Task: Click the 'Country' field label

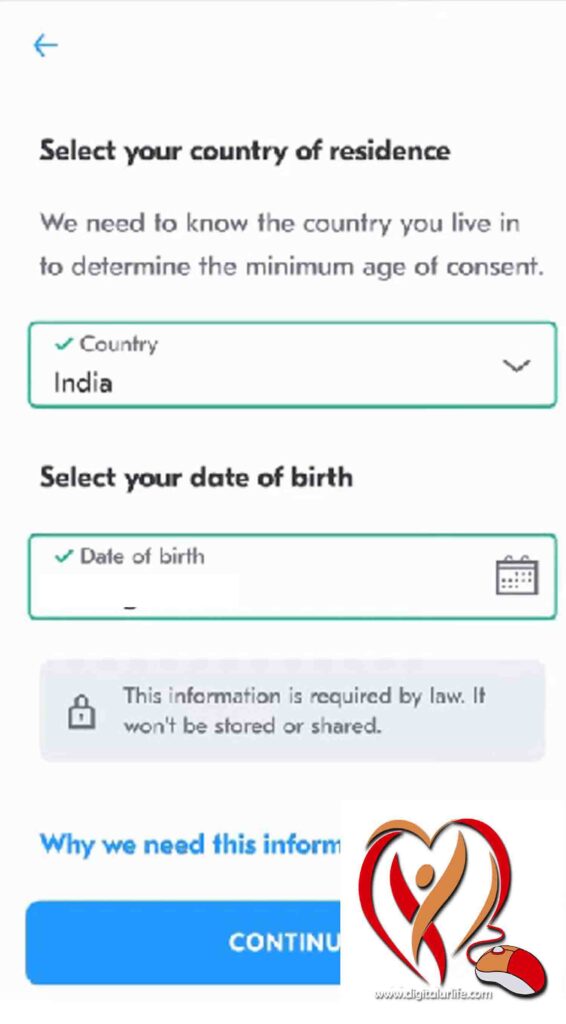Action: click(x=118, y=345)
